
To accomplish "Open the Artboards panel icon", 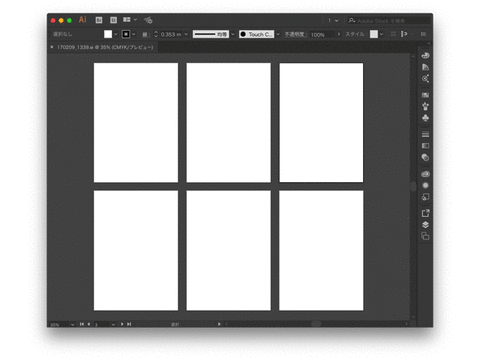I will point(425,236).
